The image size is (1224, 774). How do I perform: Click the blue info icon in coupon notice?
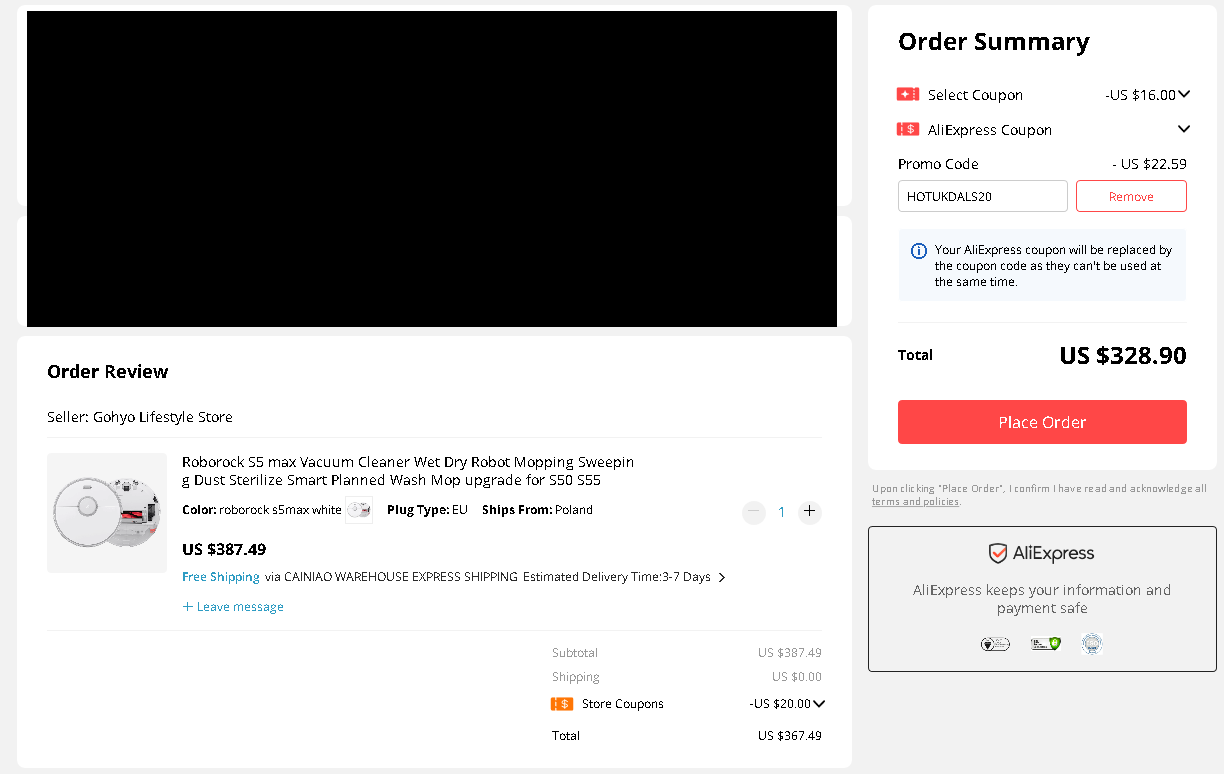(x=919, y=251)
